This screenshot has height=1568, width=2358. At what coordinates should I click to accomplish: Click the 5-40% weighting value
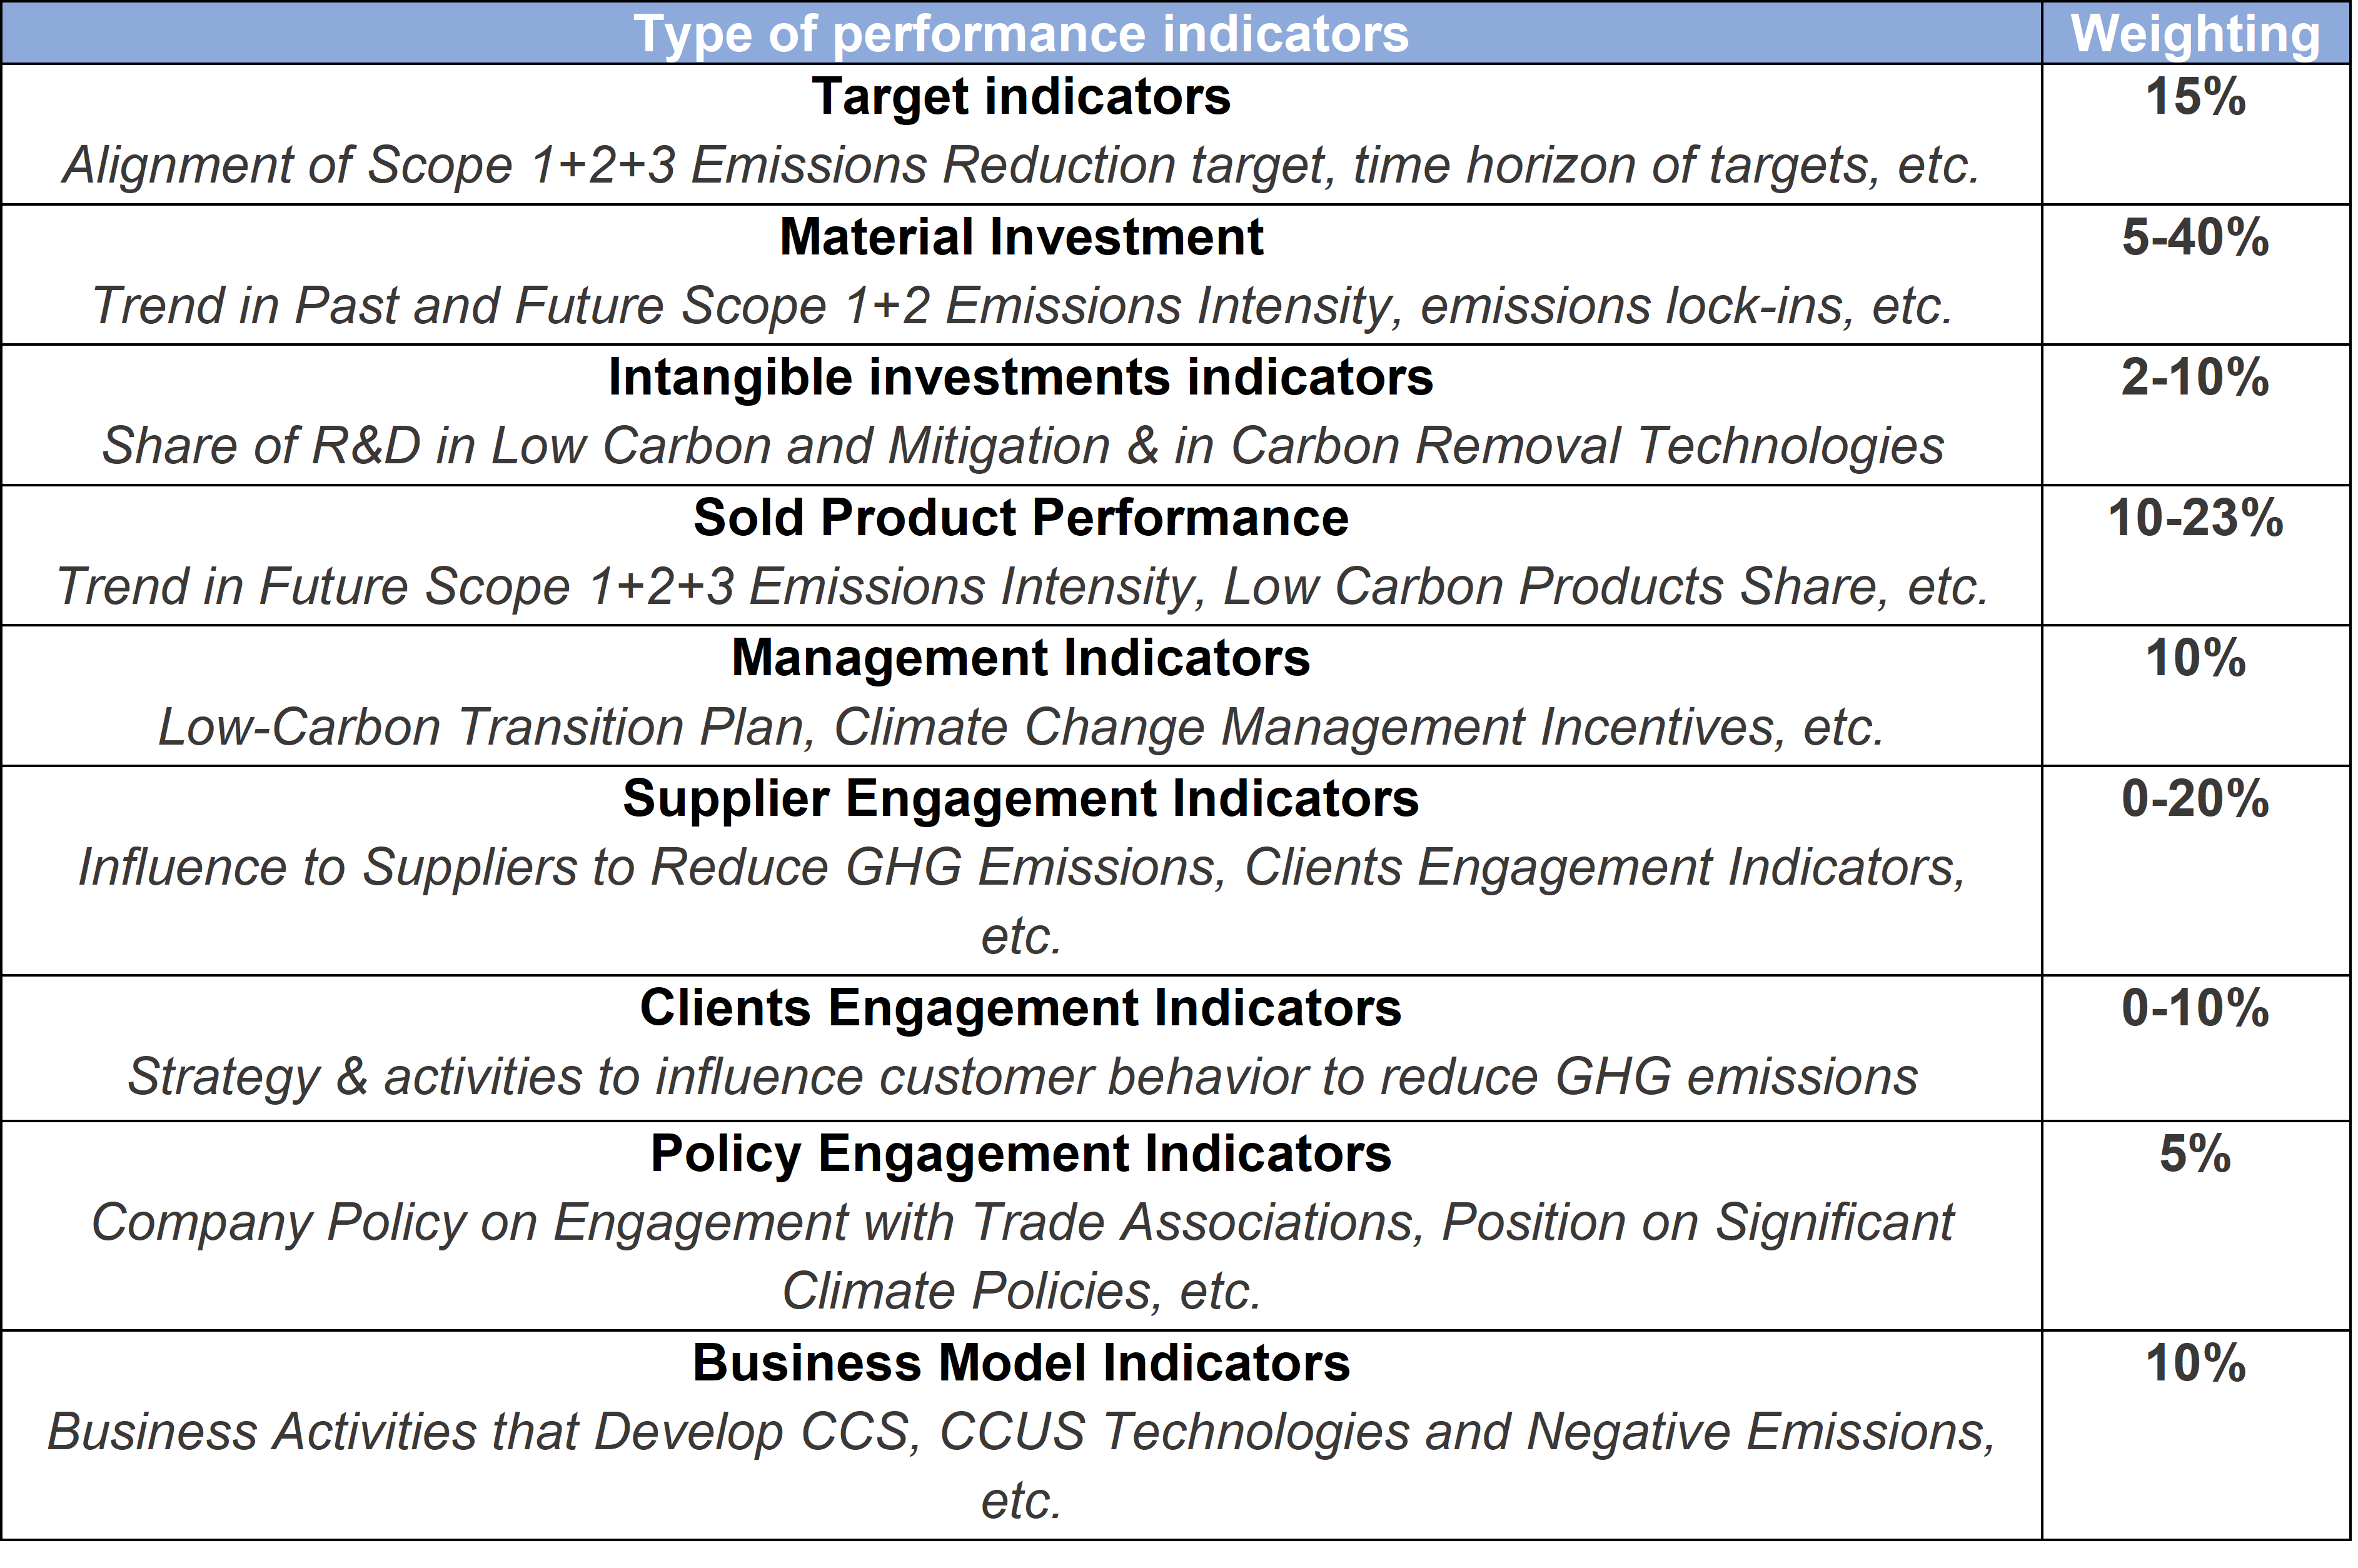click(x=2194, y=238)
